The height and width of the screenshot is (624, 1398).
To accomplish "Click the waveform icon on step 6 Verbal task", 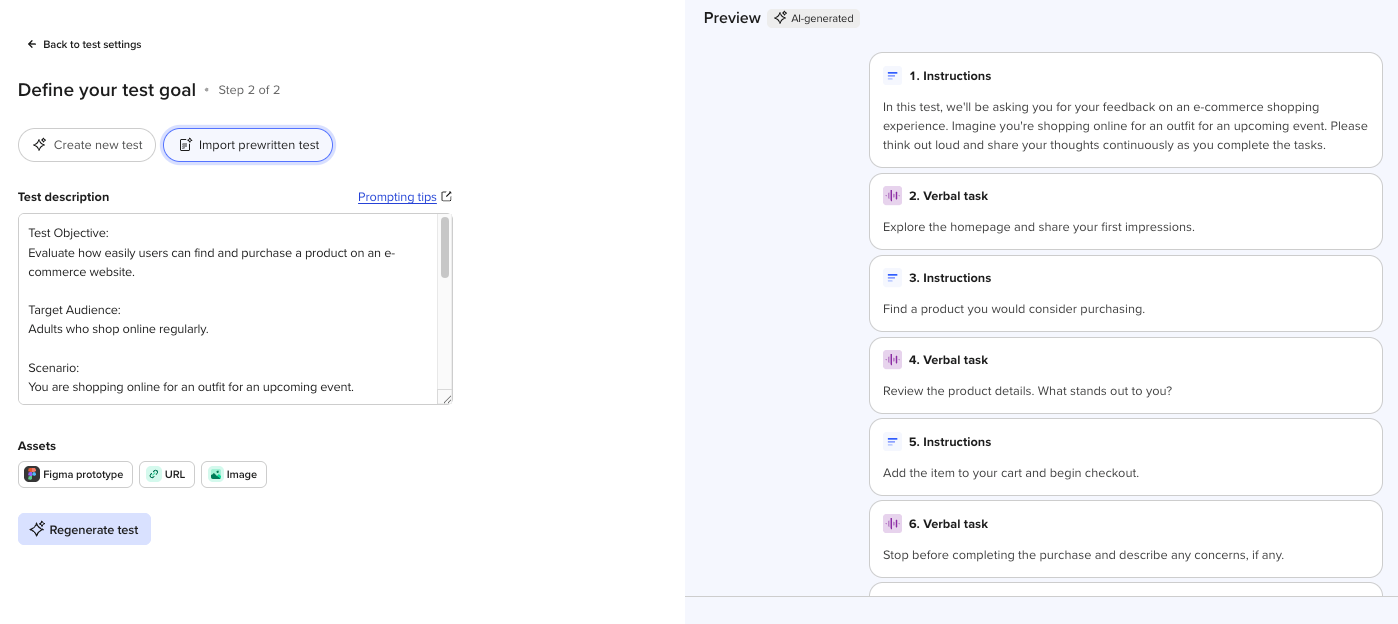I will point(892,523).
